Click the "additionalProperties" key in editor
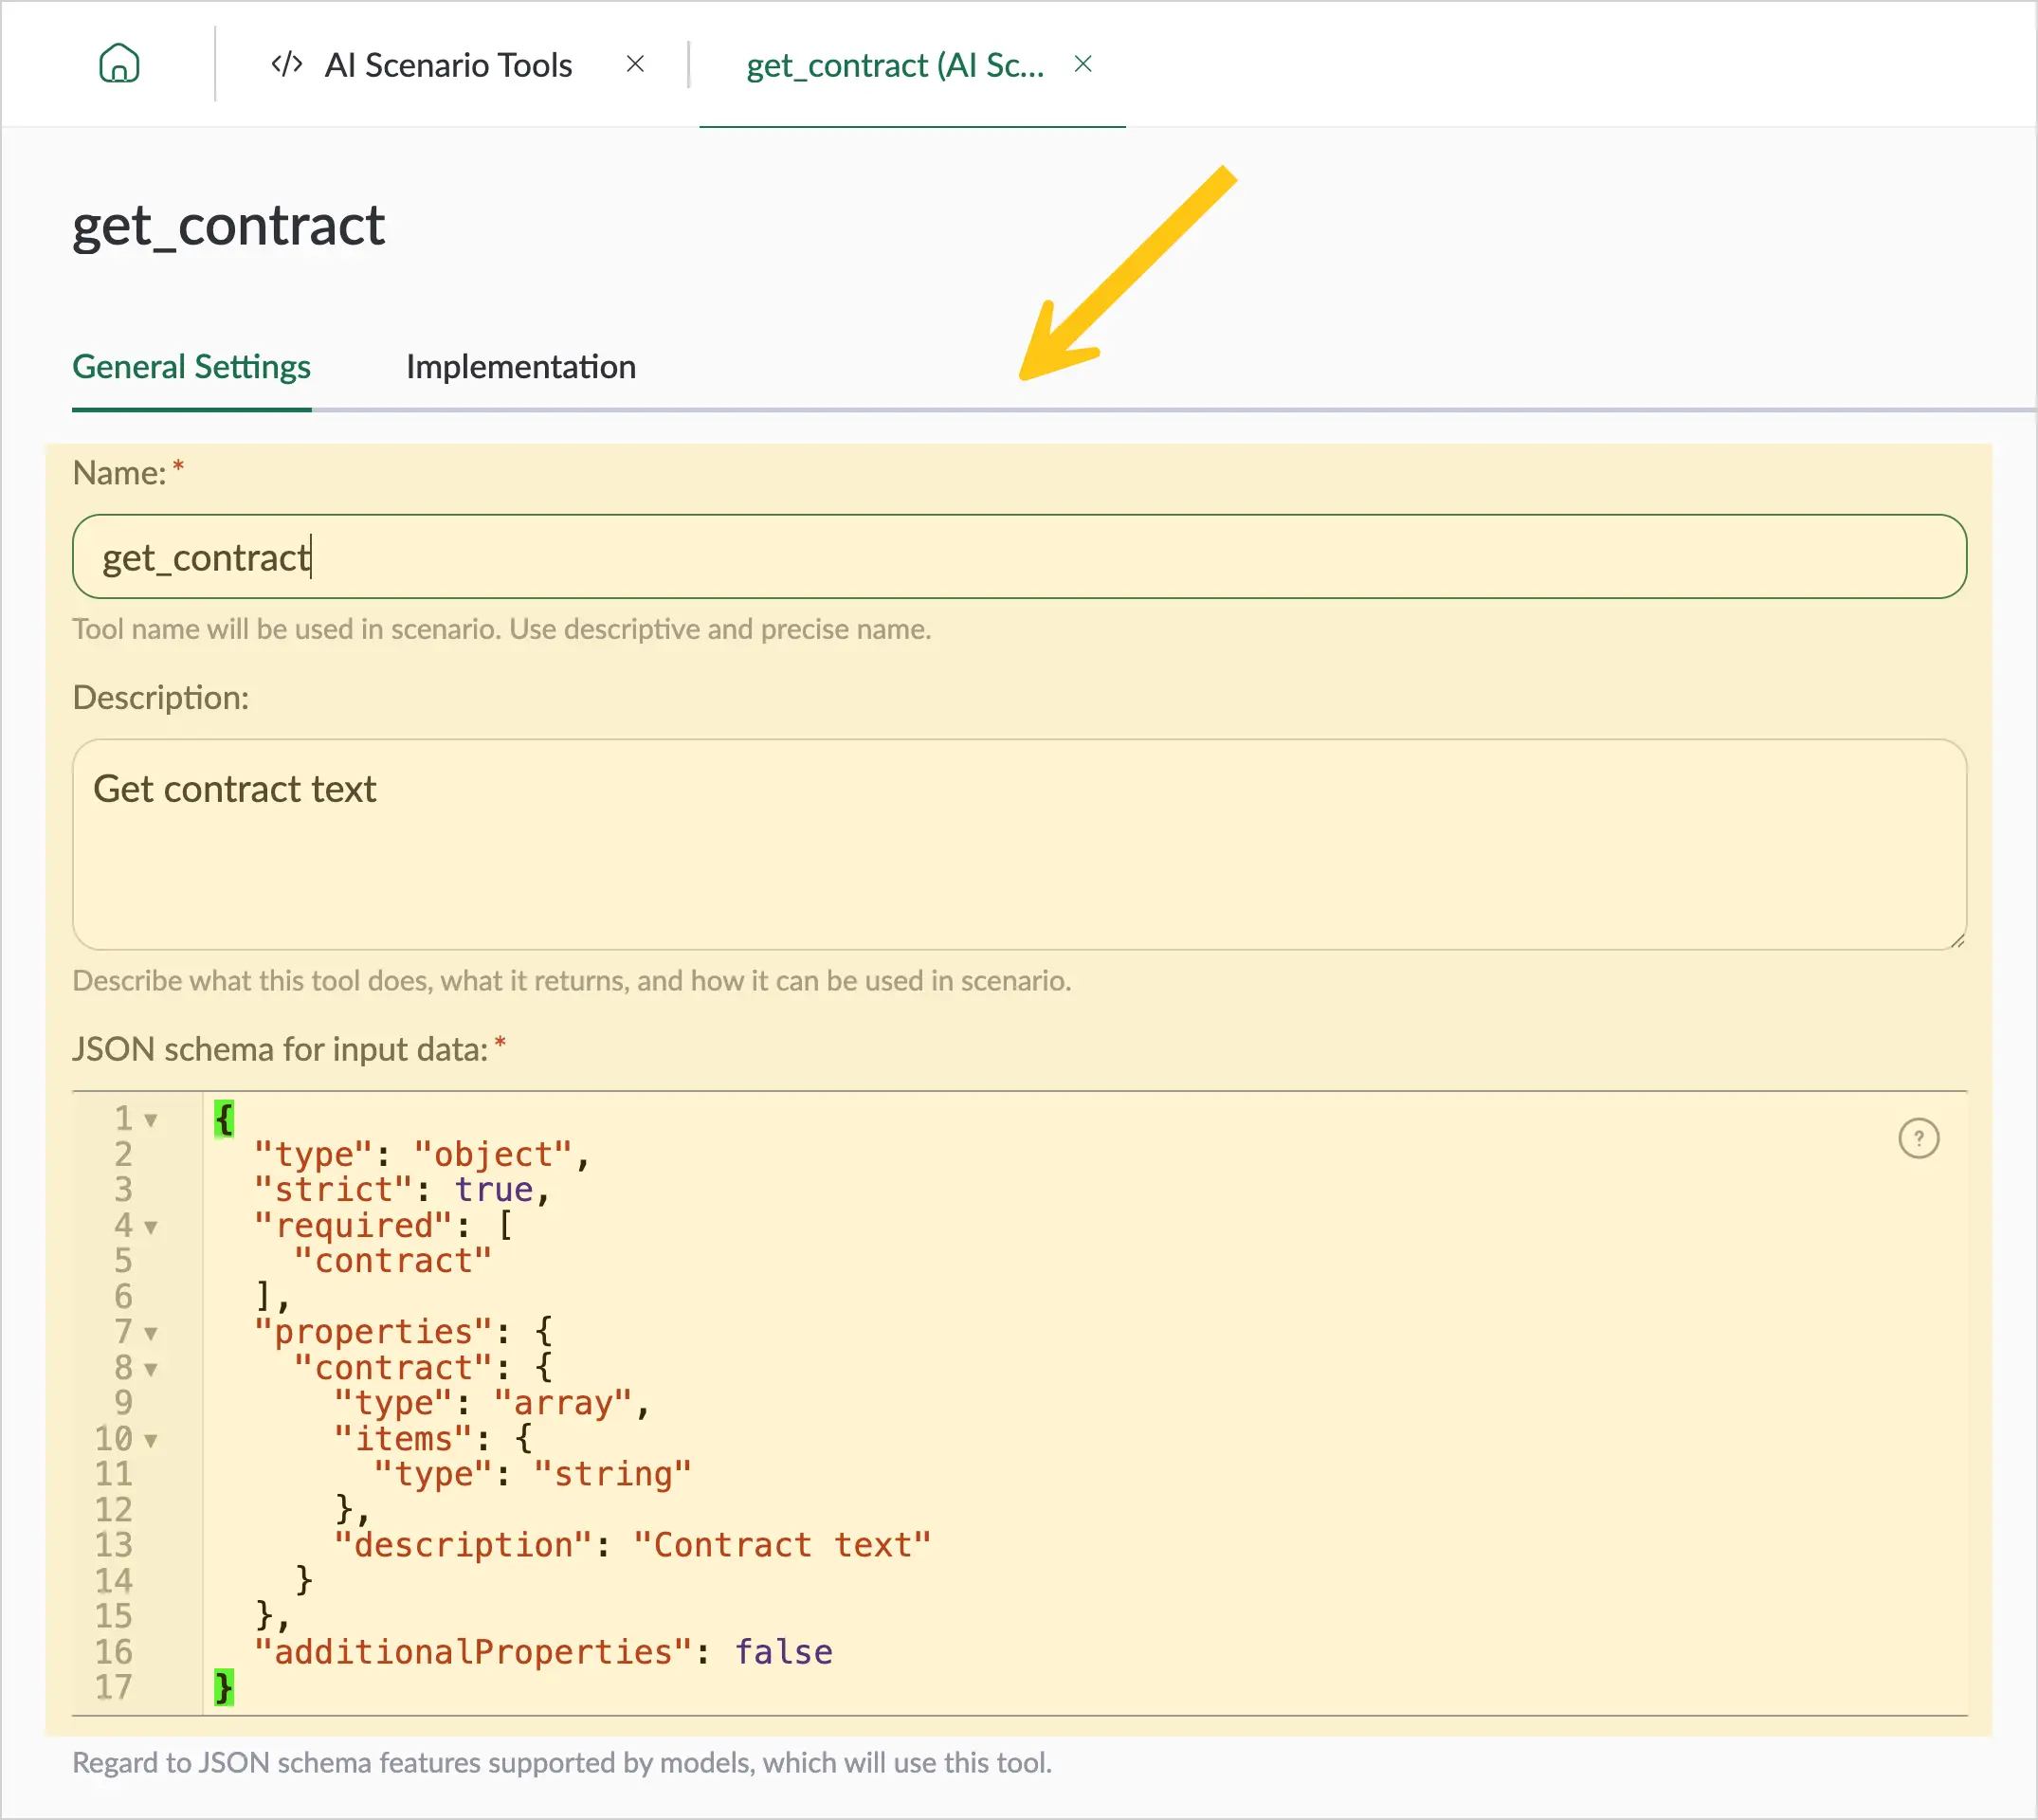The width and height of the screenshot is (2038, 1820). click(473, 1652)
